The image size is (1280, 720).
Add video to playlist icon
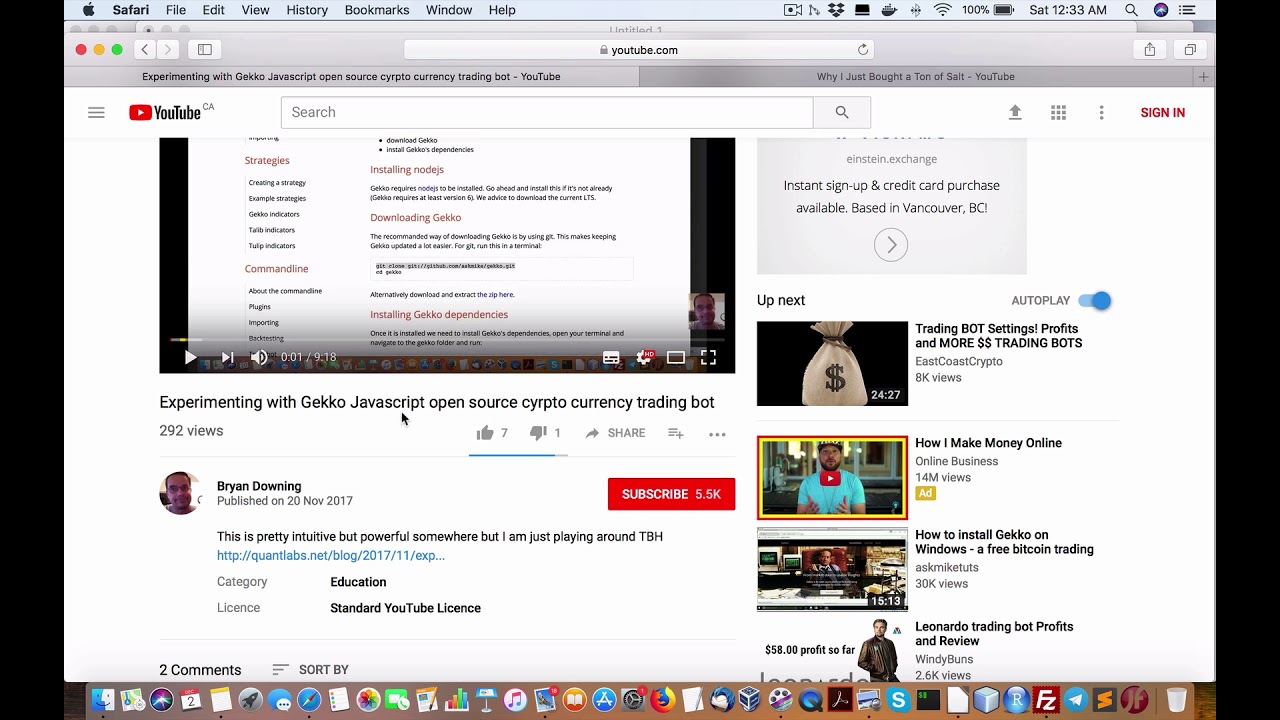(676, 433)
